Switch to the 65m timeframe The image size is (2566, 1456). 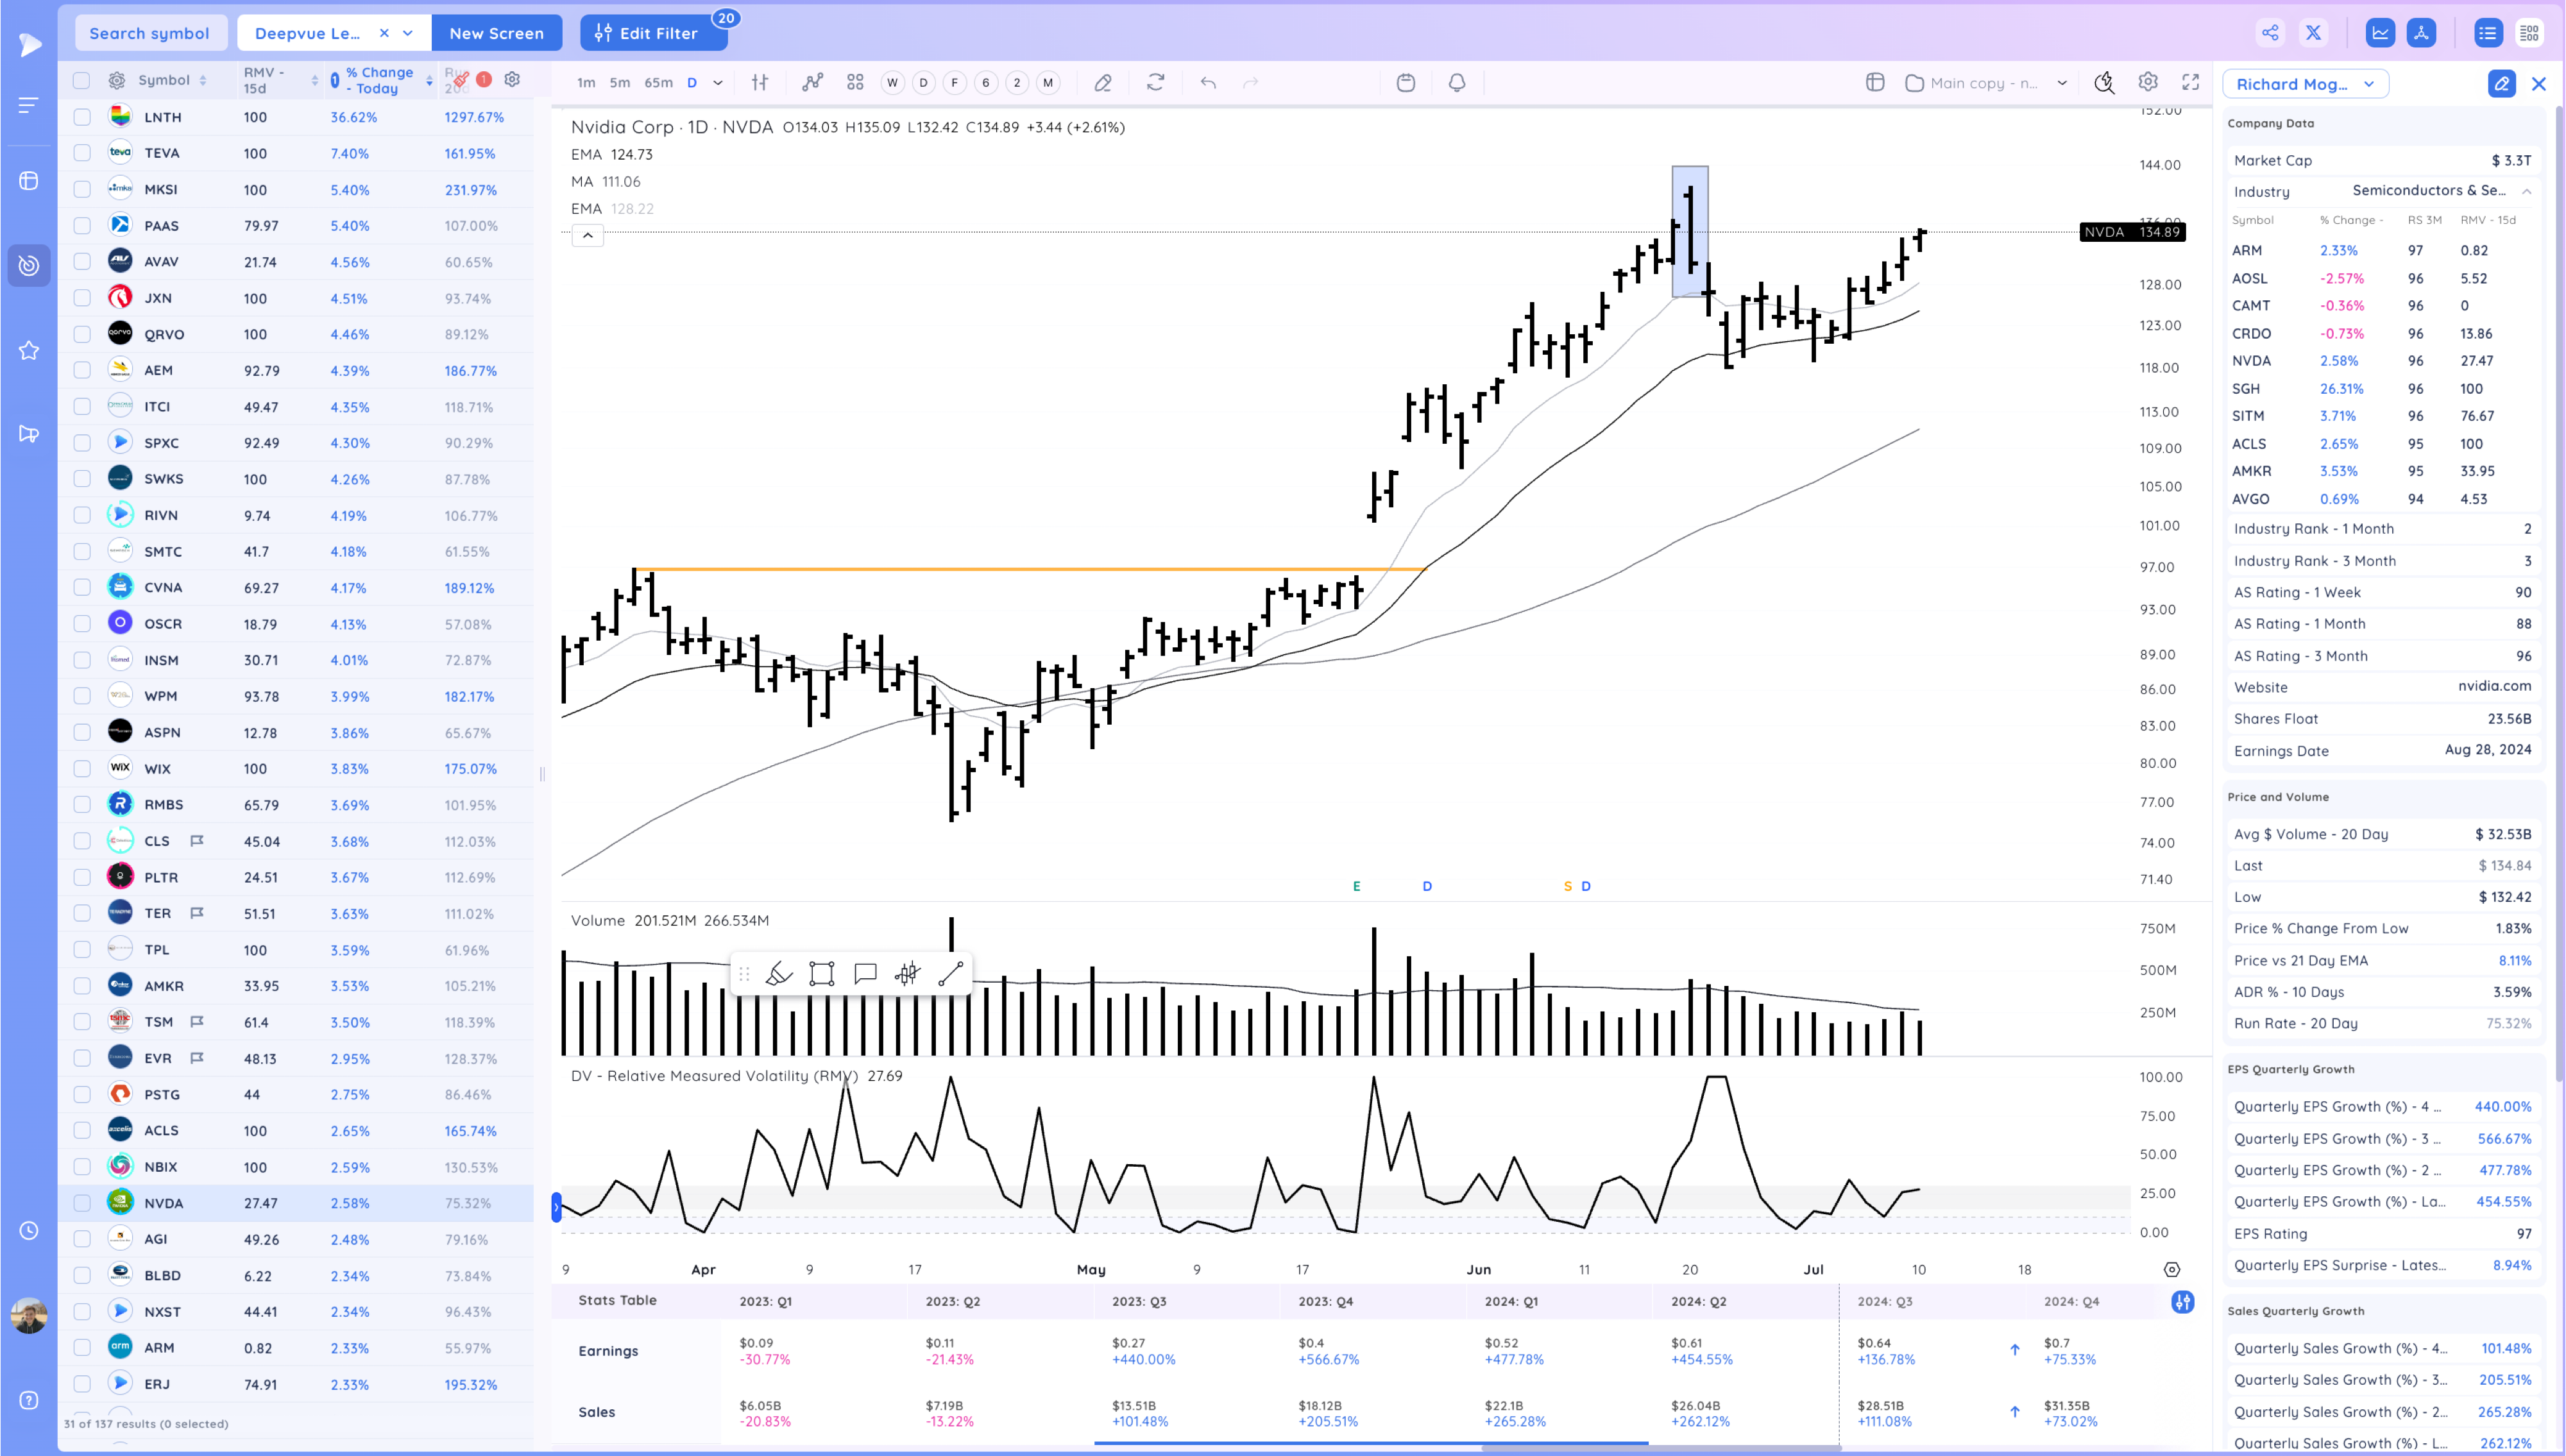pos(658,83)
